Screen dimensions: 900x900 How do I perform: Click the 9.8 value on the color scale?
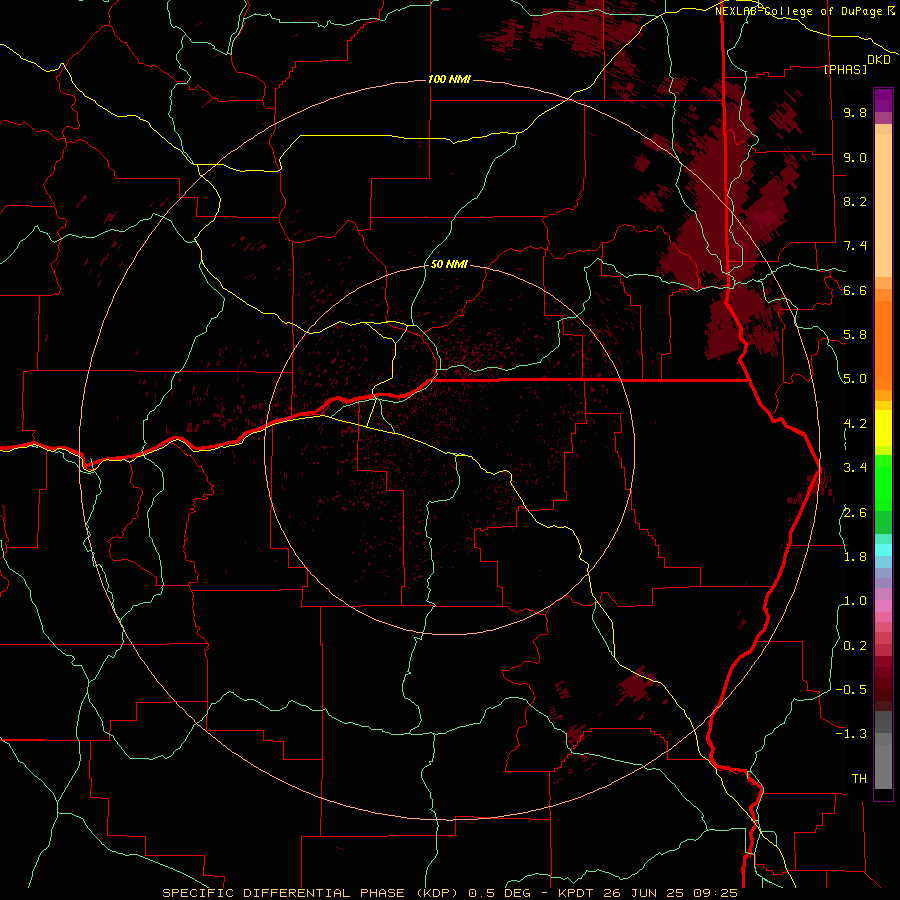coord(855,112)
